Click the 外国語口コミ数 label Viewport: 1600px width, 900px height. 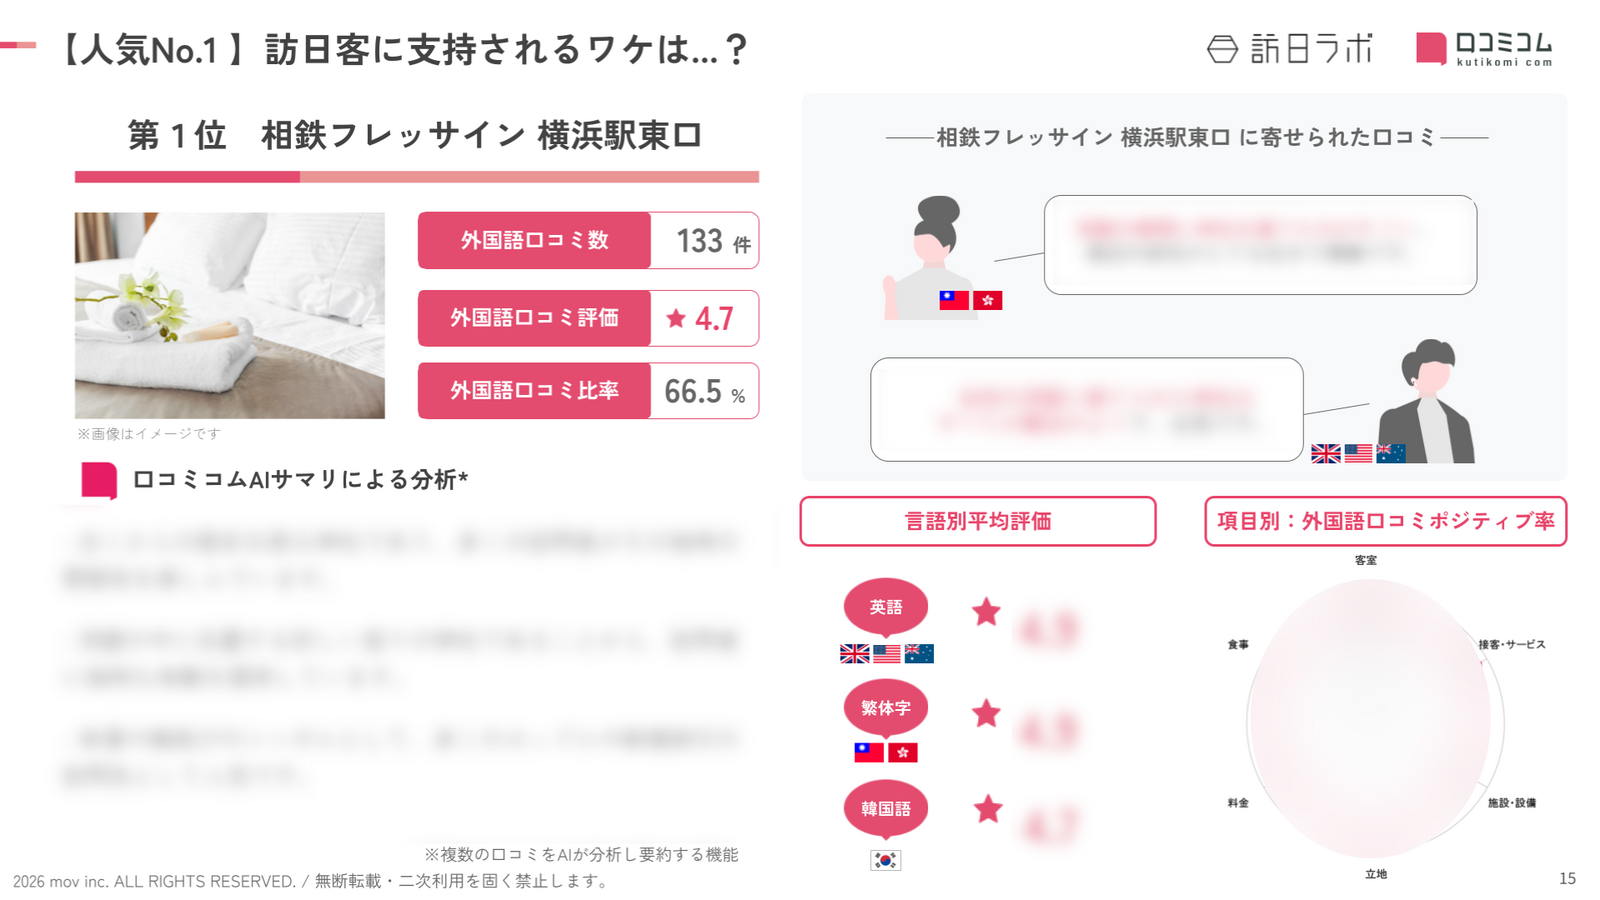pyautogui.click(x=534, y=241)
